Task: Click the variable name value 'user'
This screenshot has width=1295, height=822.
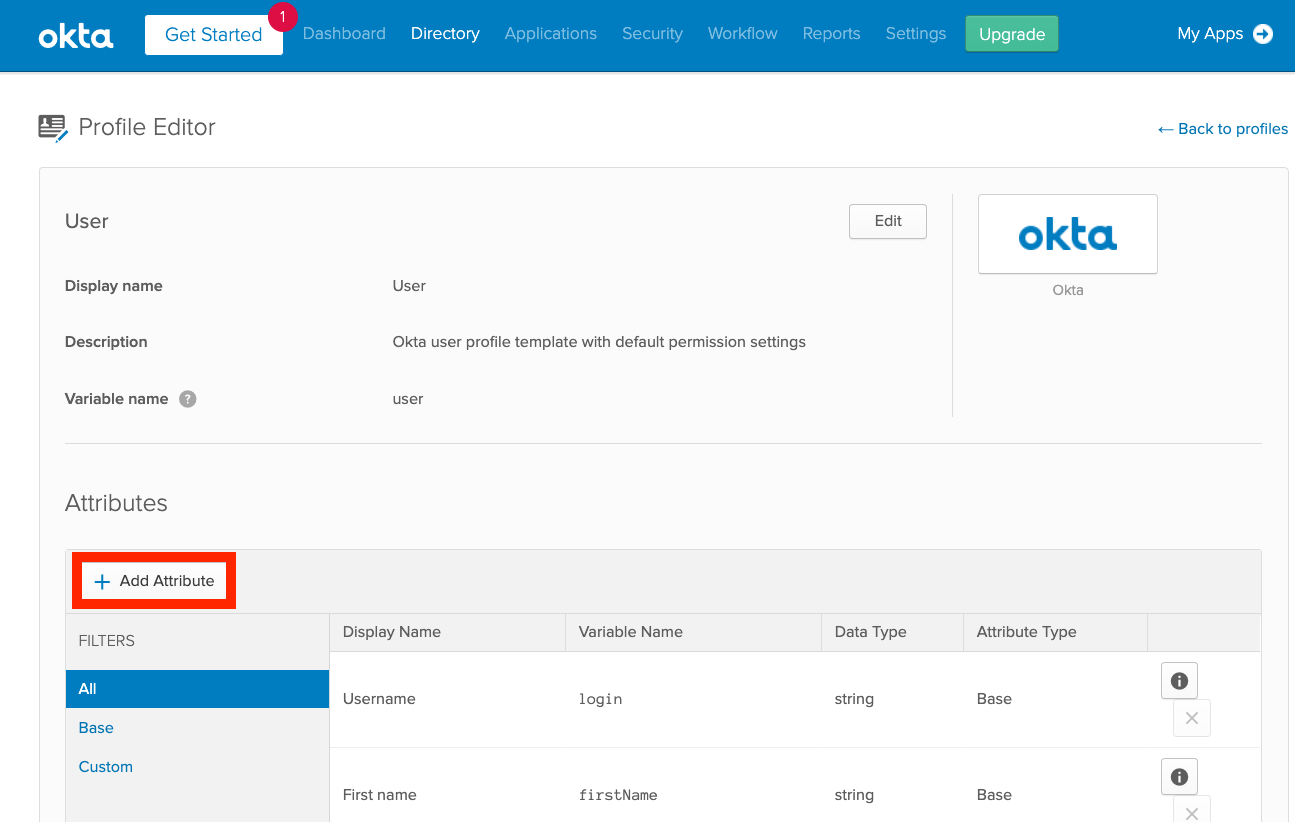Action: coord(408,399)
